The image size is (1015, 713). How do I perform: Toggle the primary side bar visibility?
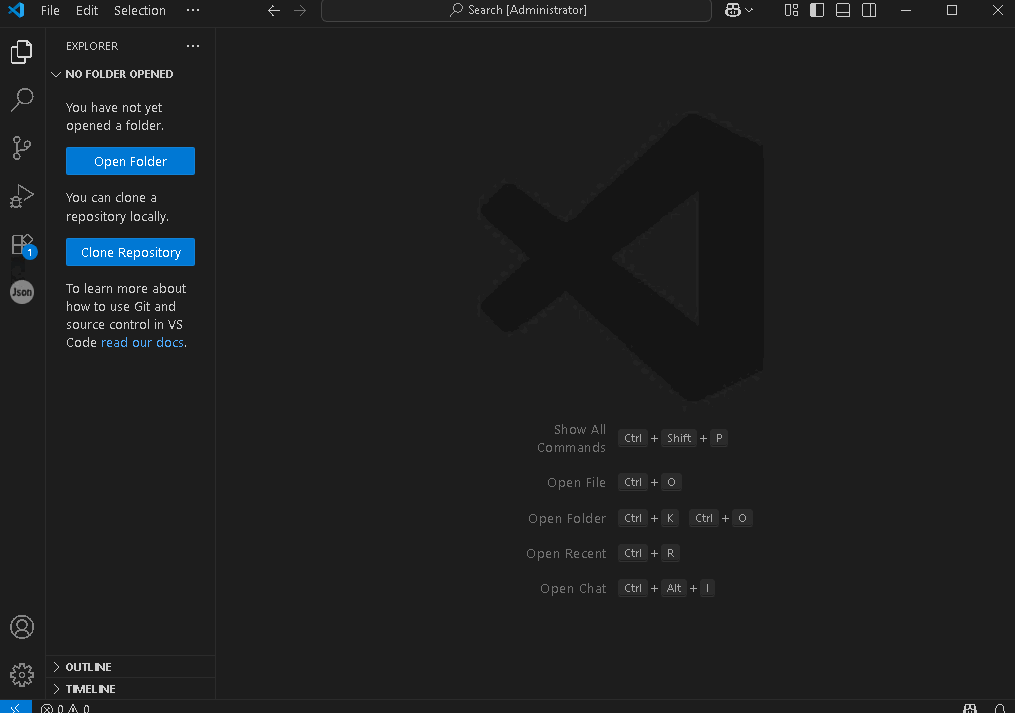[817, 10]
